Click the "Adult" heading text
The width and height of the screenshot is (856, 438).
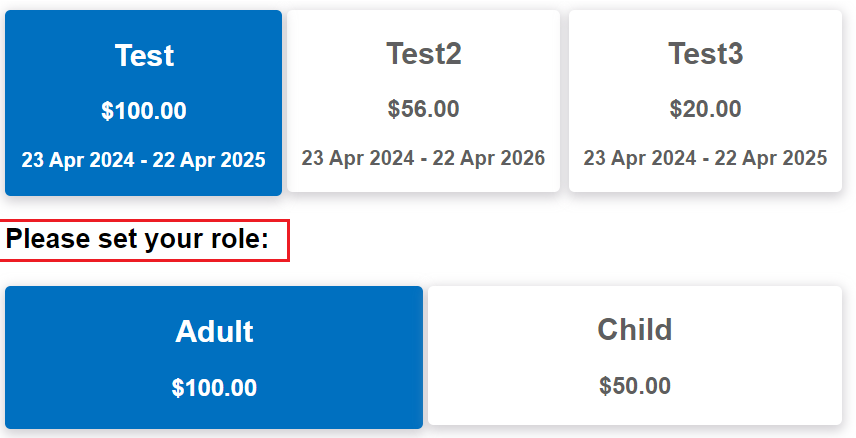pos(214,331)
